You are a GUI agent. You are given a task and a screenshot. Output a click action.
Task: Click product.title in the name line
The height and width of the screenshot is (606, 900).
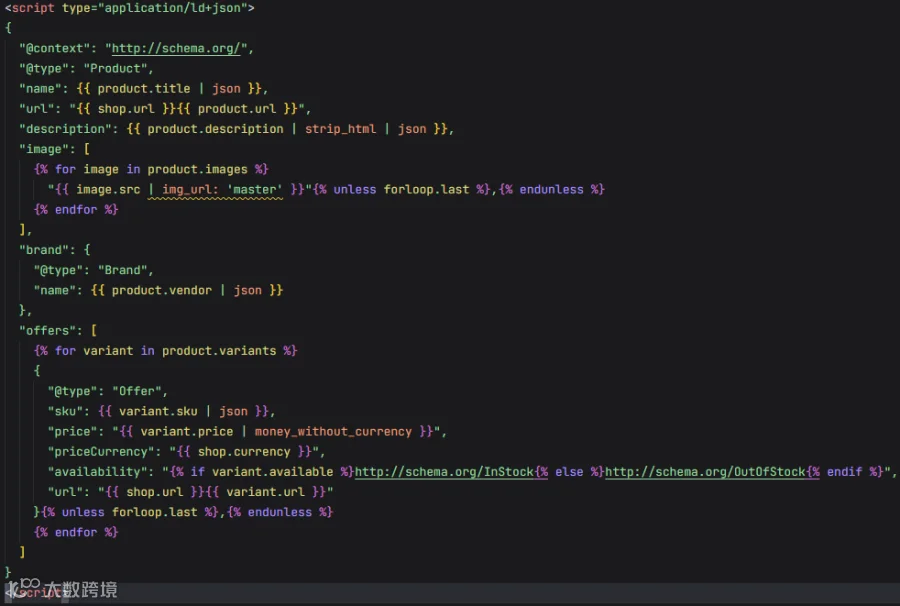143,88
